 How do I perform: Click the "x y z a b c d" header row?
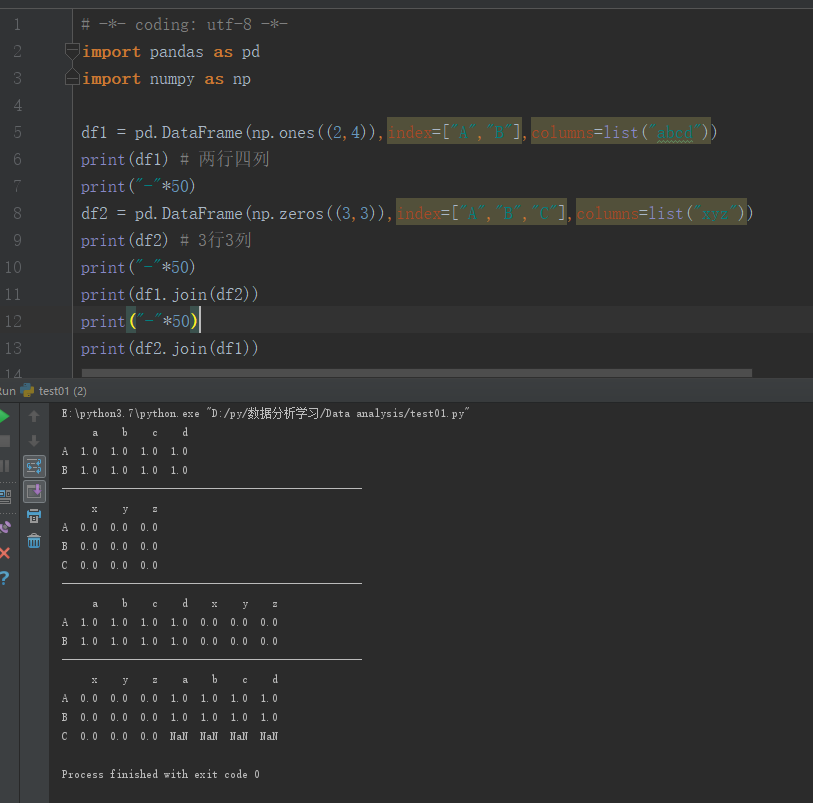point(185,679)
